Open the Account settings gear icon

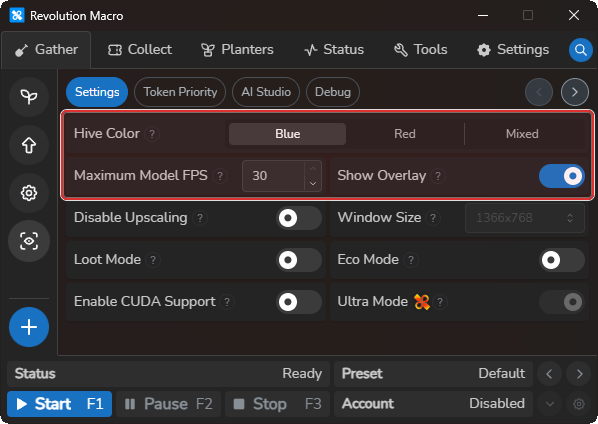point(579,404)
